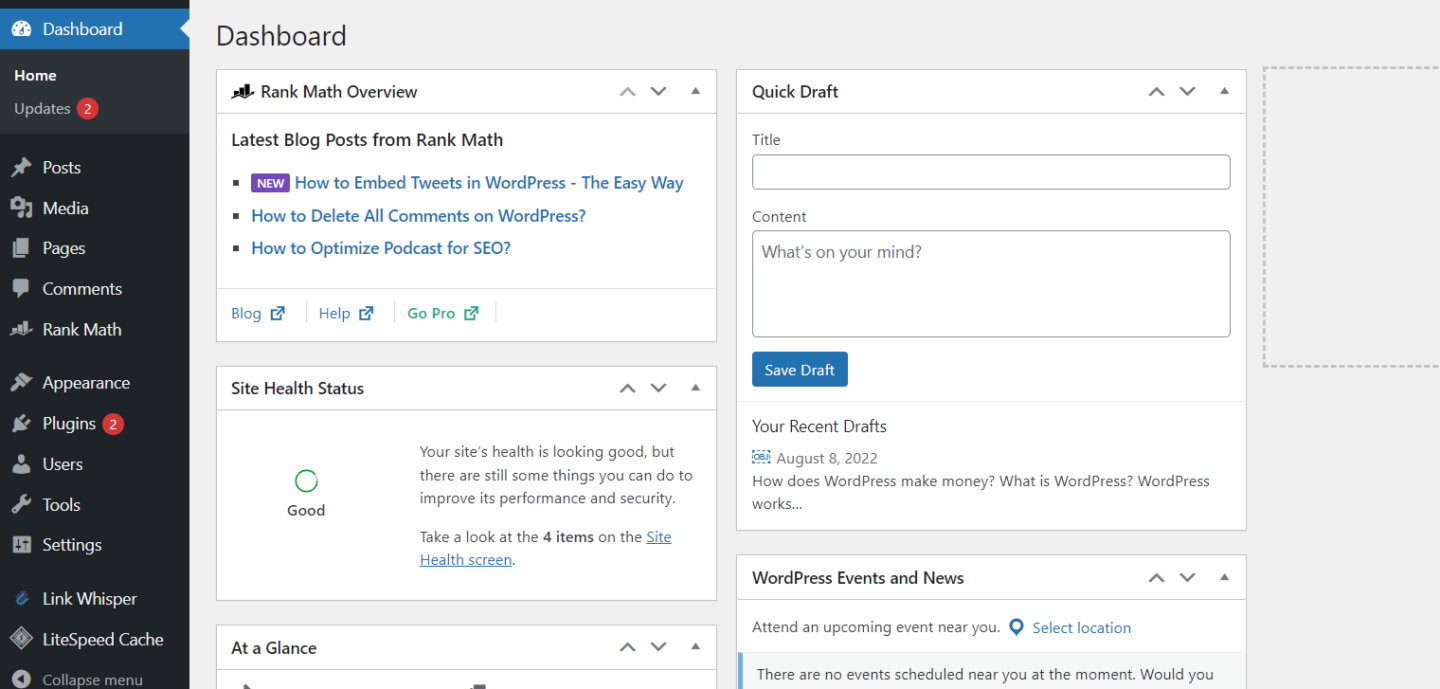Click the Go Pro link
This screenshot has width=1440, height=689.
coord(431,313)
